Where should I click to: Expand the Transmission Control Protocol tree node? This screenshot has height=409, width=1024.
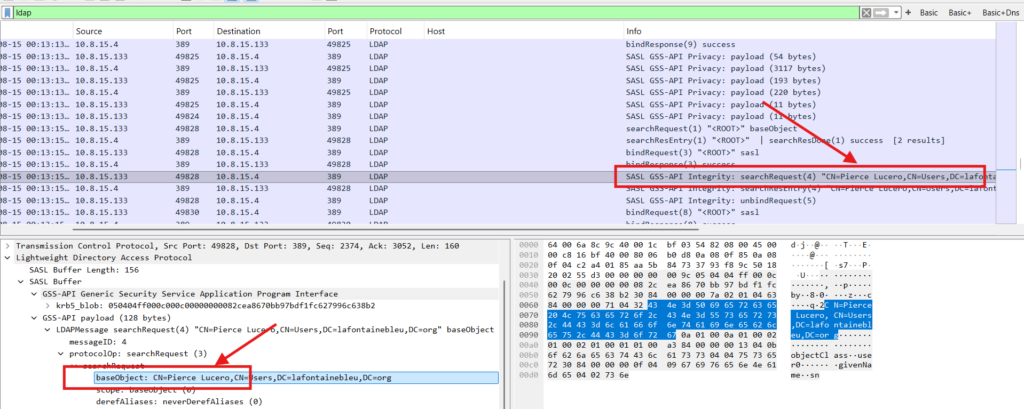tap(8, 245)
